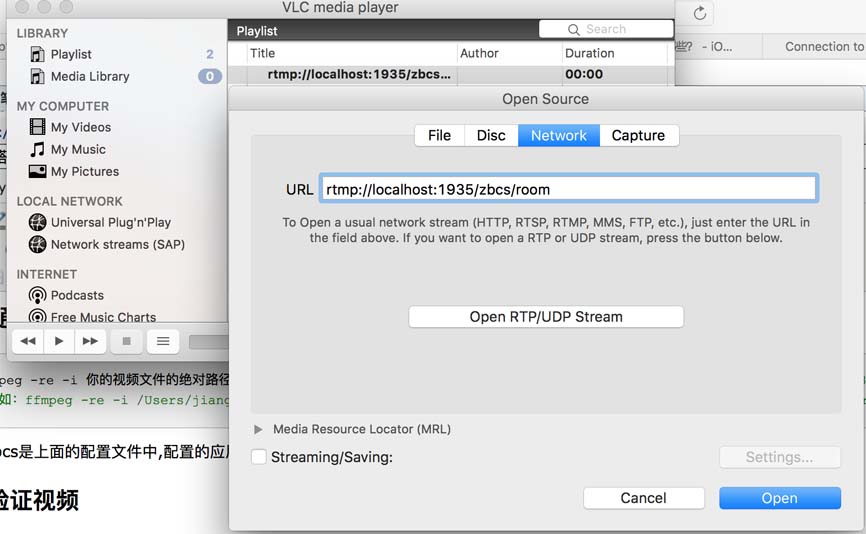Click the Previous (rewind) button

(x=28, y=341)
